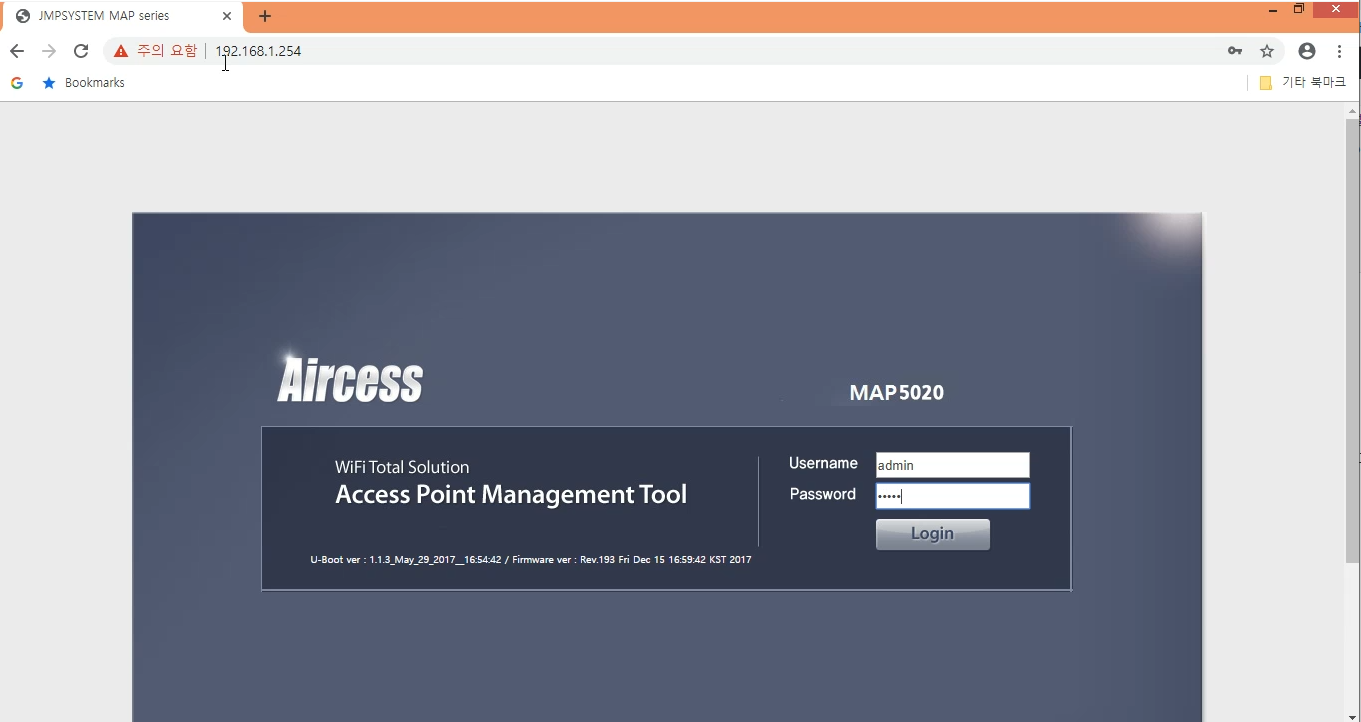Go back with the browser back arrow
Image resolution: width=1361 pixels, height=722 pixels.
point(17,51)
